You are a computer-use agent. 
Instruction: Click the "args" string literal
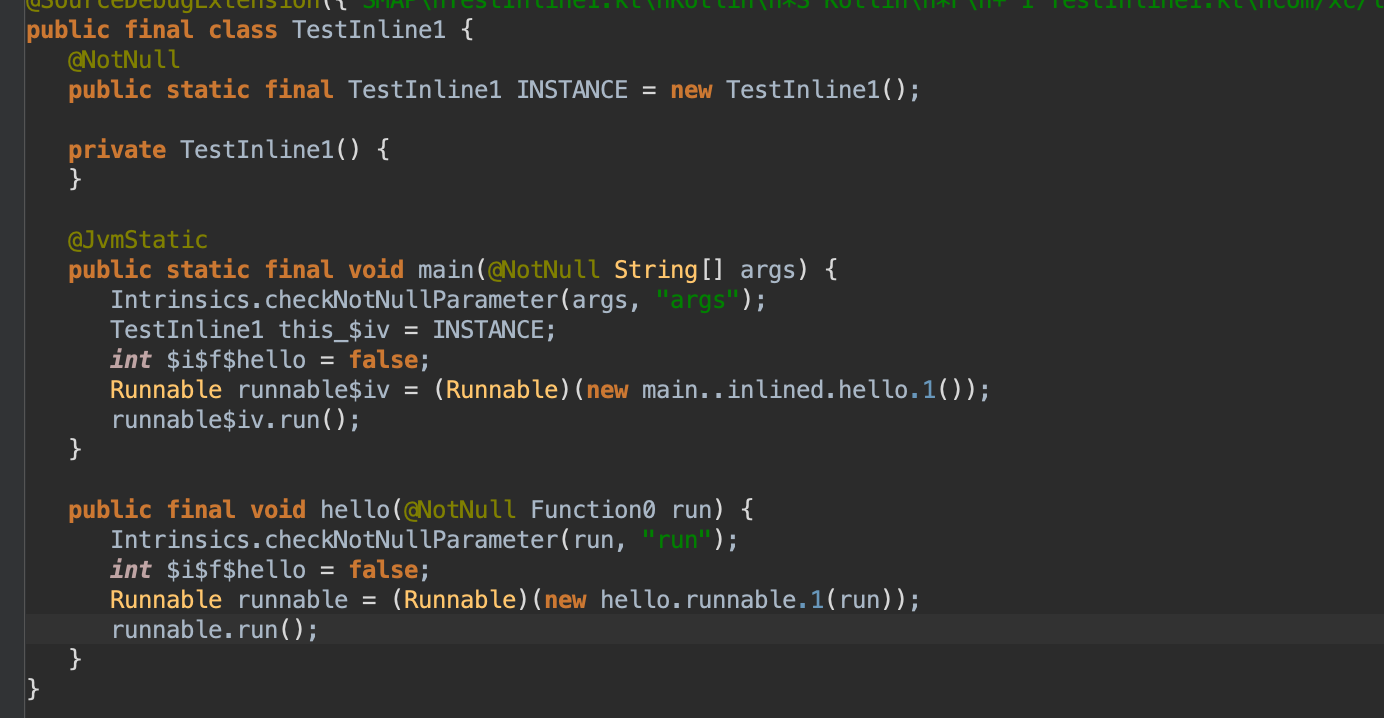point(697,300)
